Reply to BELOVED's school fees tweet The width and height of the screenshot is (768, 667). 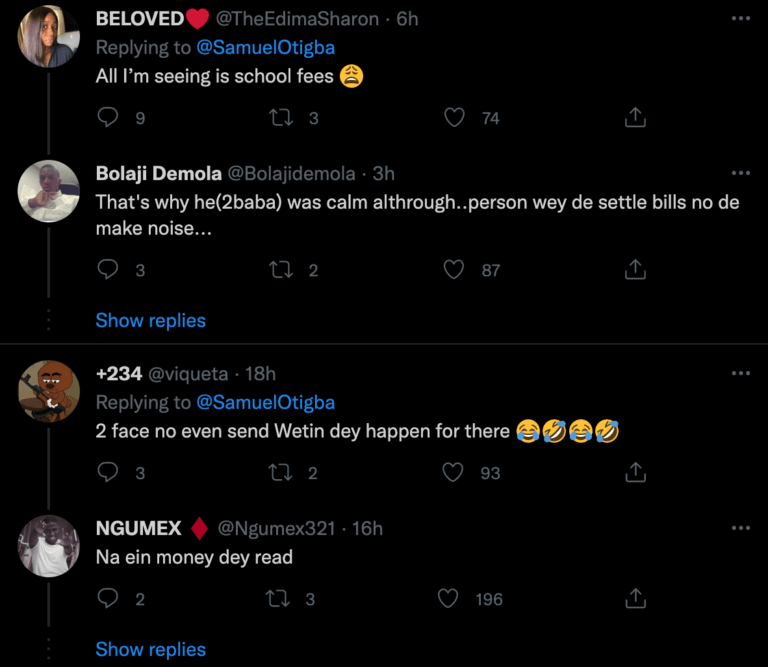coord(108,118)
